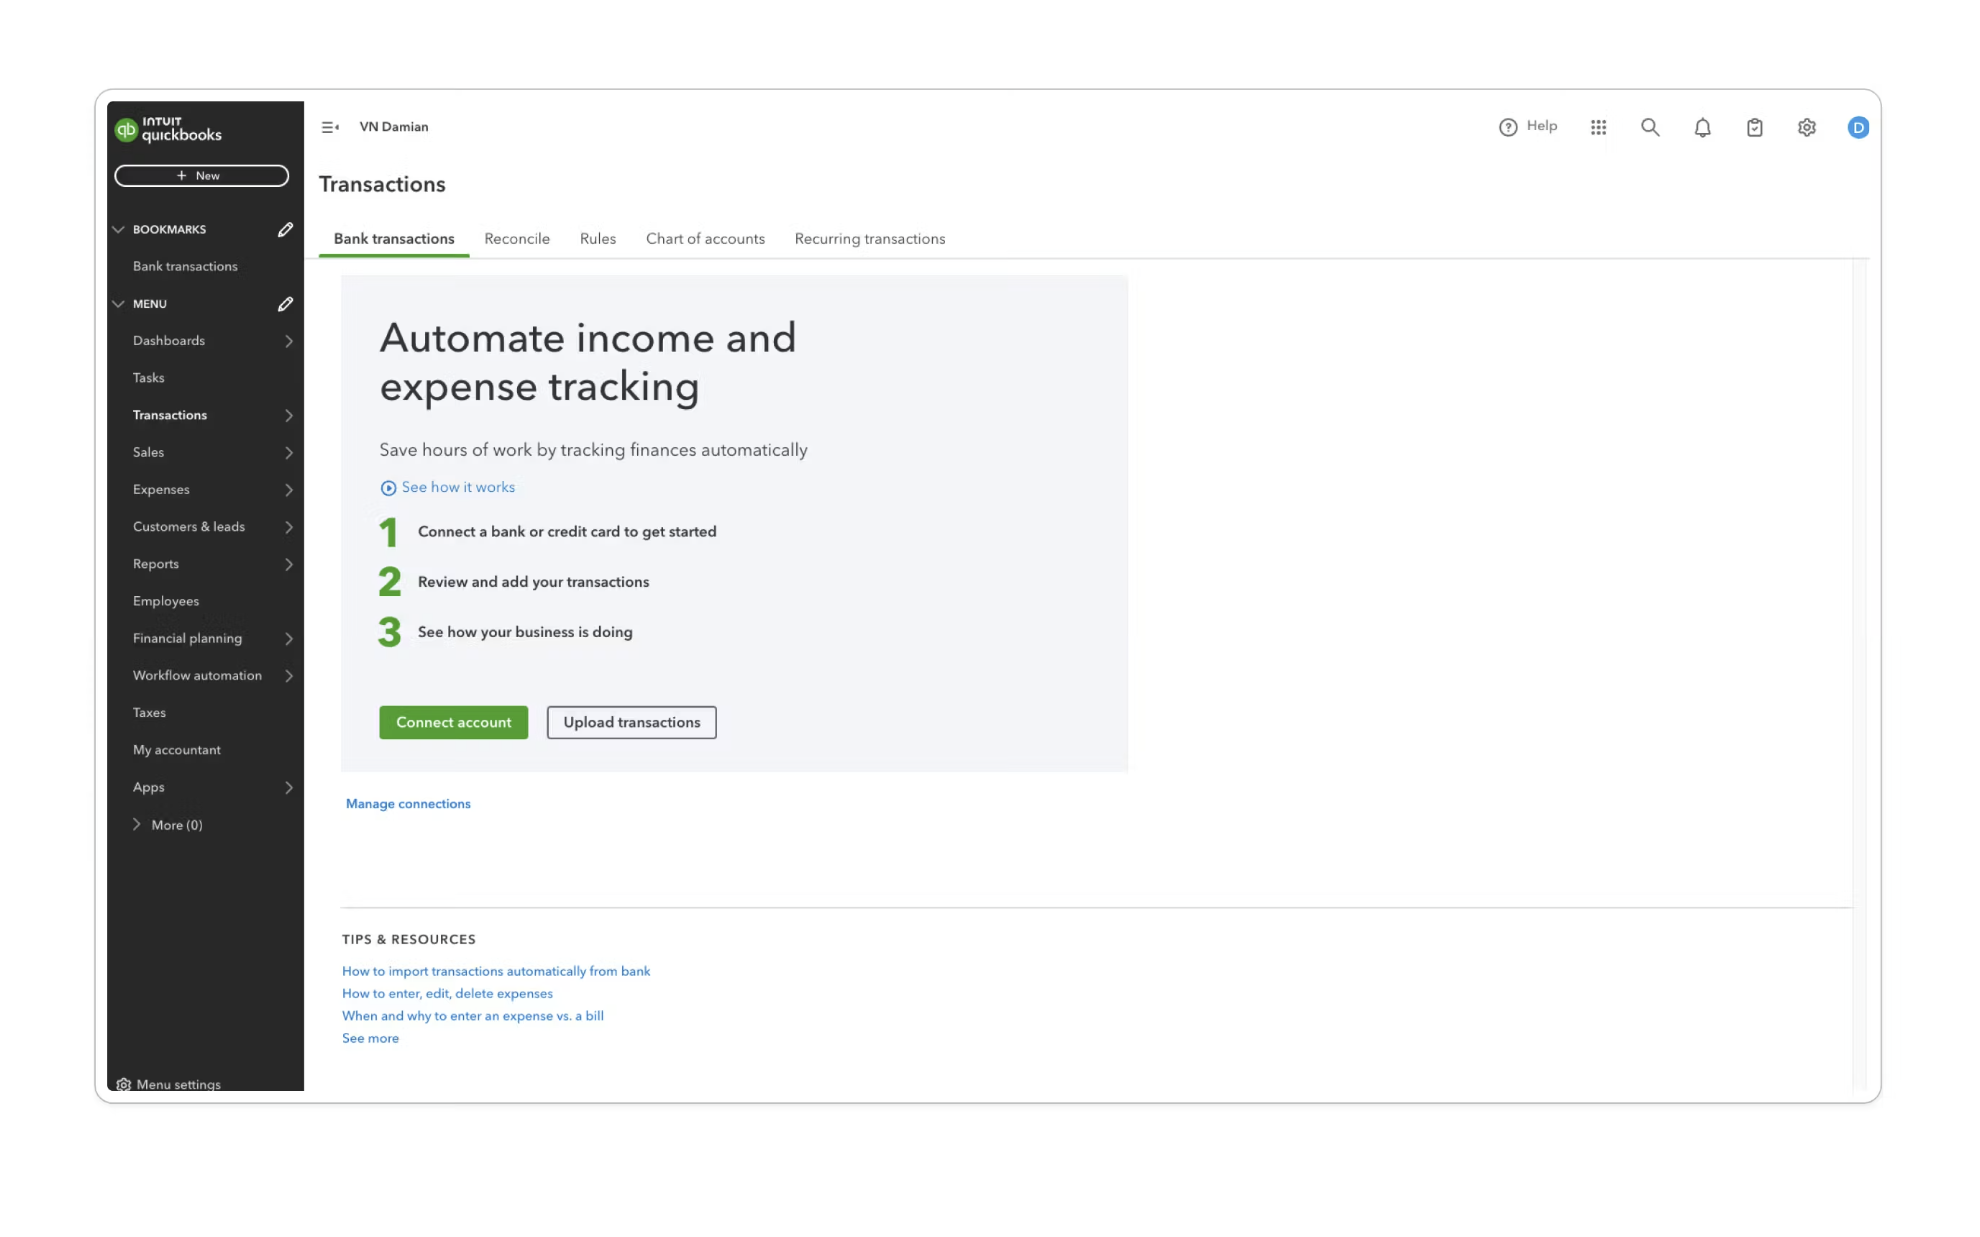This screenshot has width=1980, height=1237.
Task: Open expense vs. a bill article link
Action: pyautogui.click(x=473, y=1016)
